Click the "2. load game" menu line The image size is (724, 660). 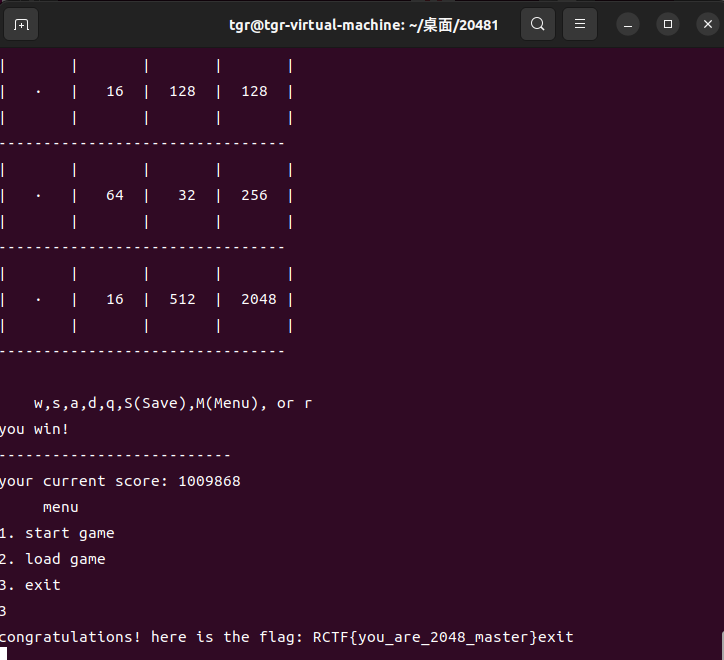pos(53,559)
